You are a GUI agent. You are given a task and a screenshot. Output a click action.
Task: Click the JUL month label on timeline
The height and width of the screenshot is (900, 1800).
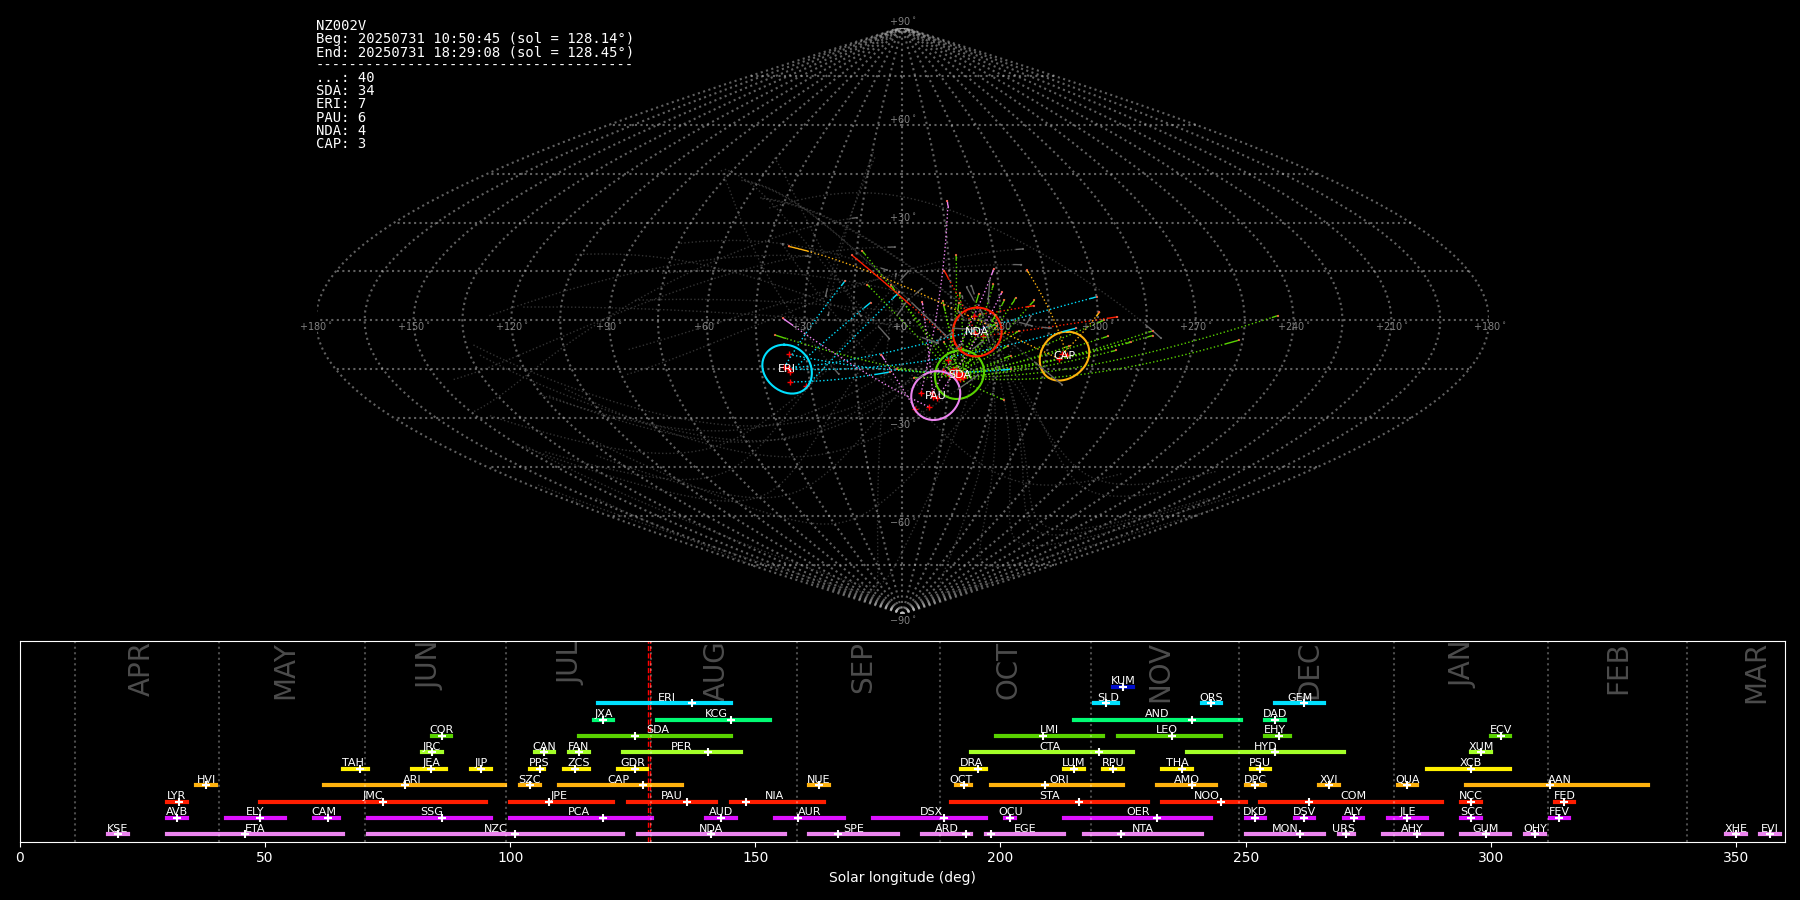click(x=568, y=662)
